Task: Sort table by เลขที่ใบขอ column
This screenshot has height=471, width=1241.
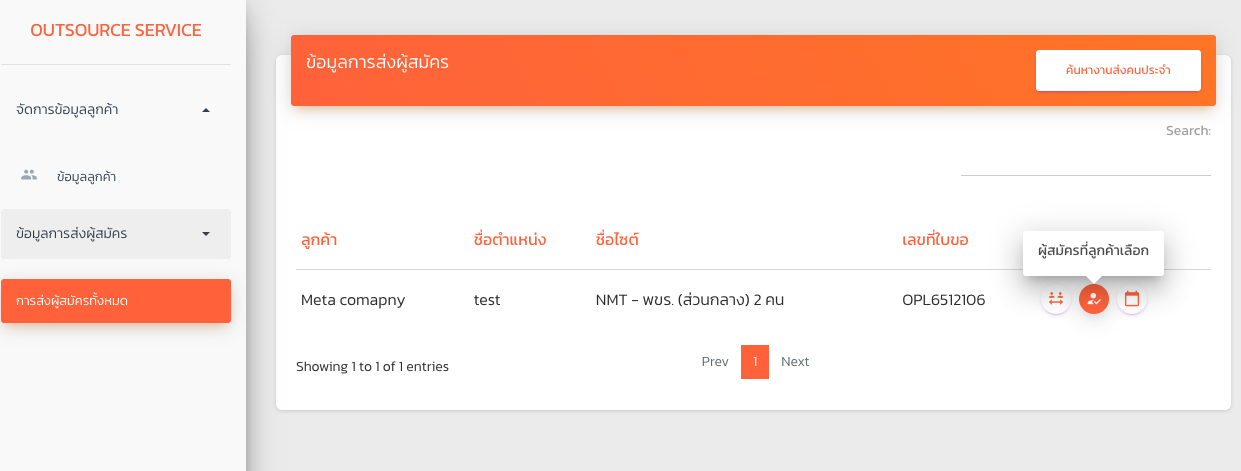Action: tap(935, 241)
